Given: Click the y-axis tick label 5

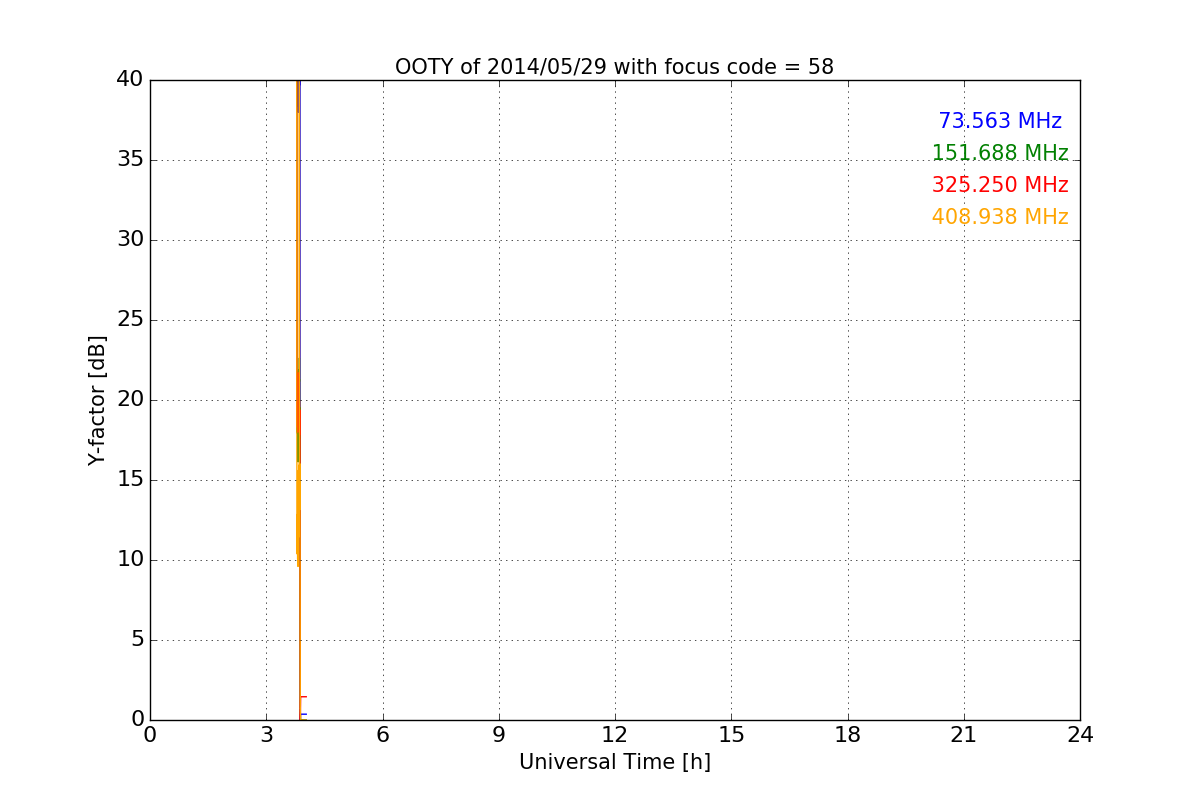Looking at the screenshot, I should coord(137,639).
